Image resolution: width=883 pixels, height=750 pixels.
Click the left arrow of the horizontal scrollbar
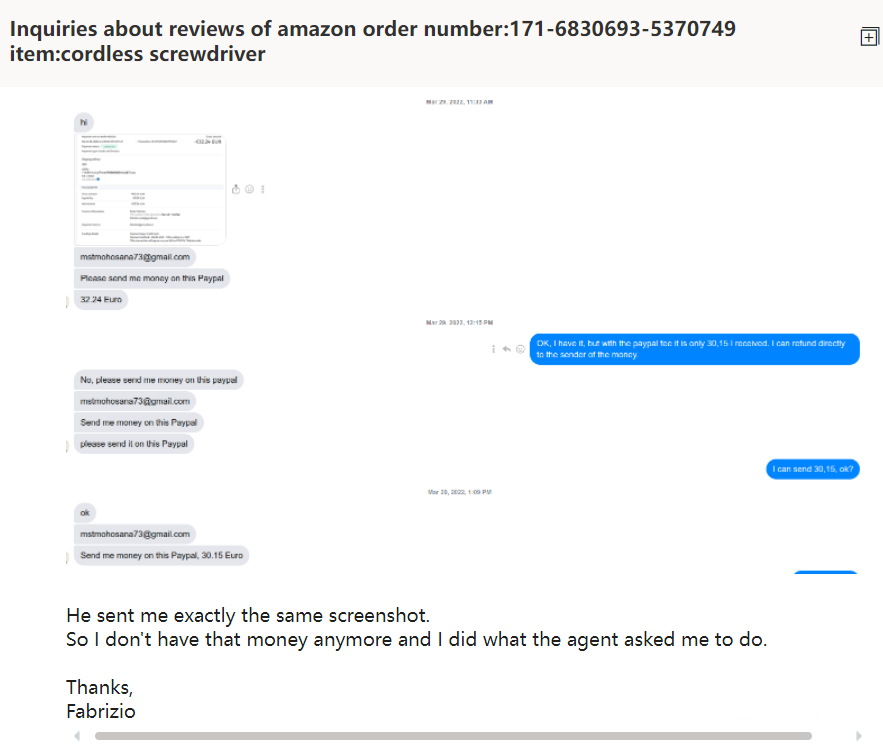point(78,736)
